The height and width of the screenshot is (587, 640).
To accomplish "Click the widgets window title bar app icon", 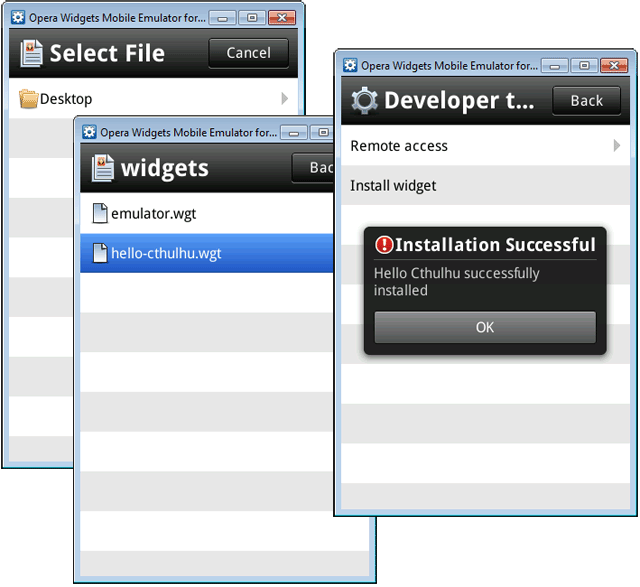I will pyautogui.click(x=89, y=132).
